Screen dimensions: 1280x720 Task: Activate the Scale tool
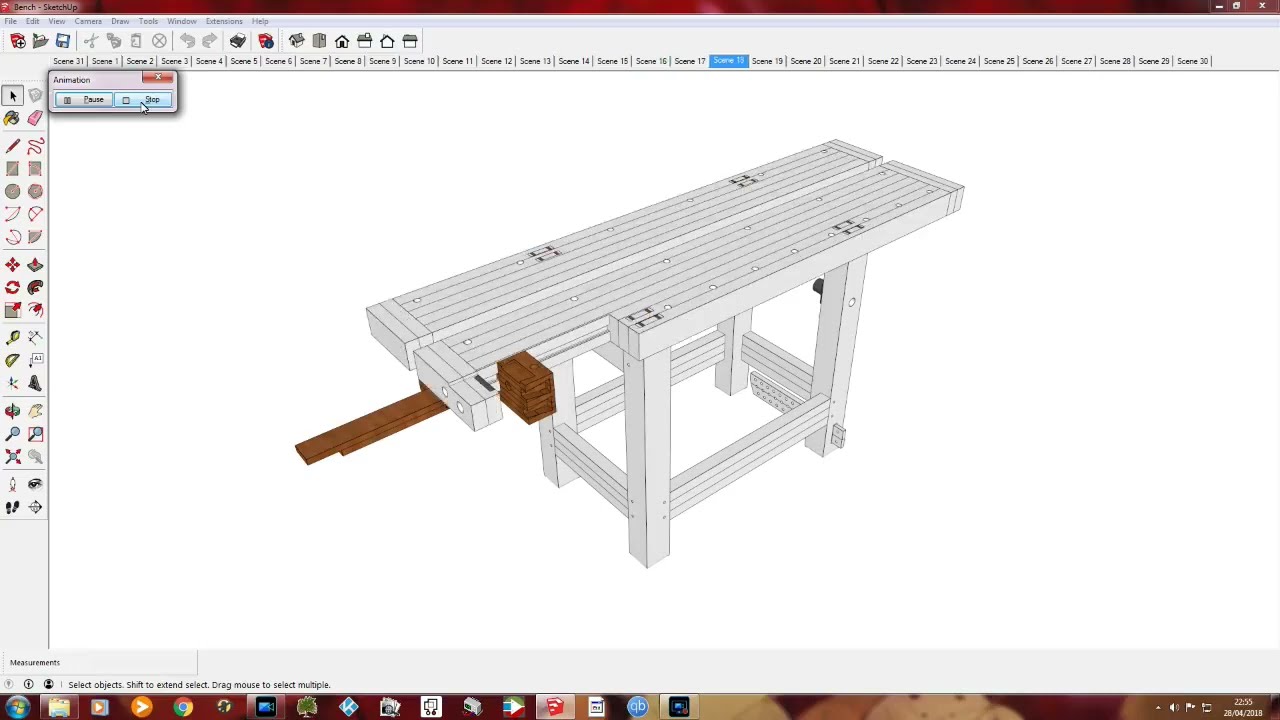click(13, 310)
